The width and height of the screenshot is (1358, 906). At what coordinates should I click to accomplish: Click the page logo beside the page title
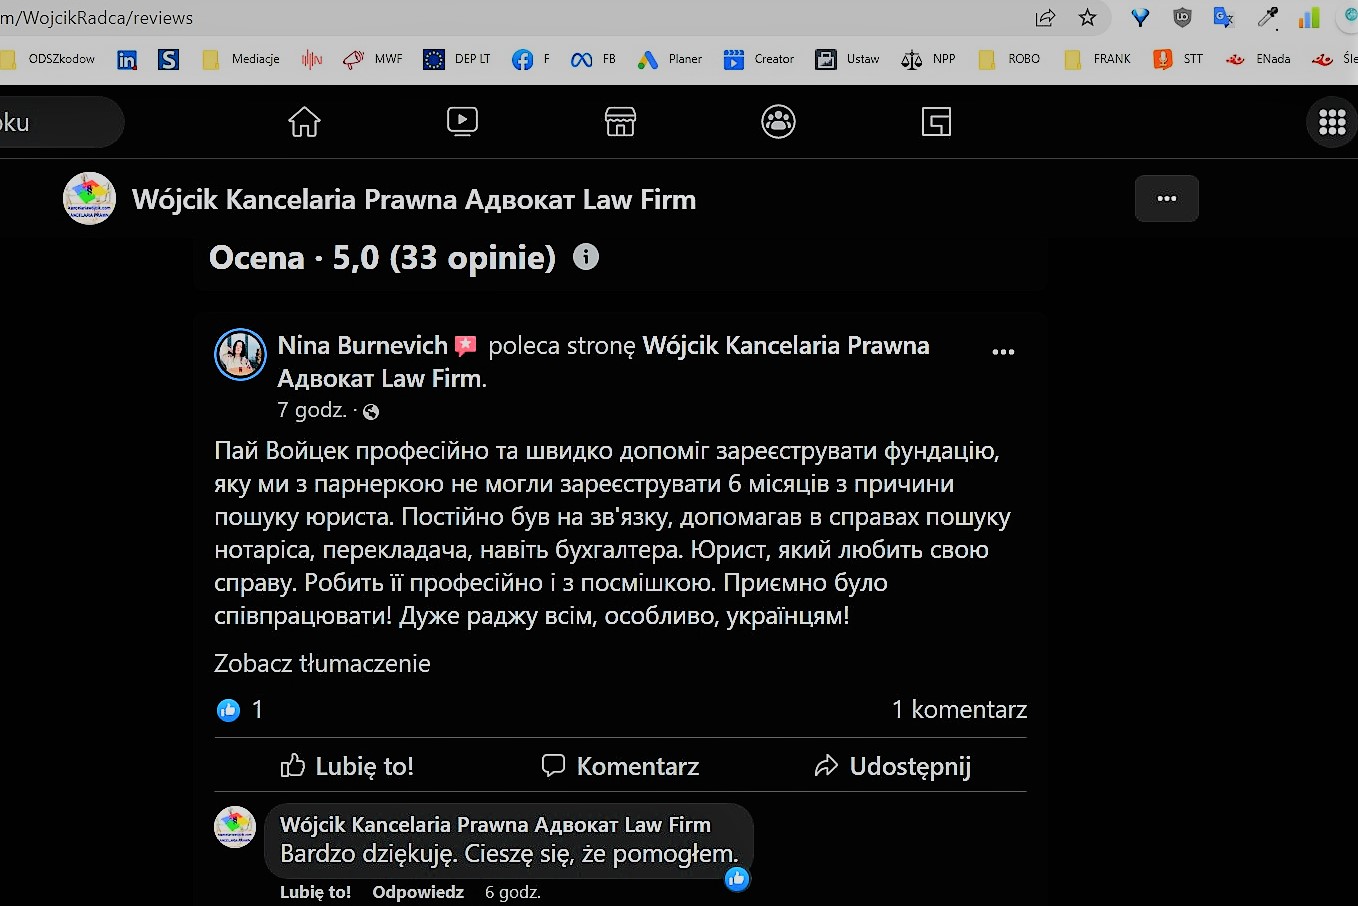pyautogui.click(x=90, y=198)
